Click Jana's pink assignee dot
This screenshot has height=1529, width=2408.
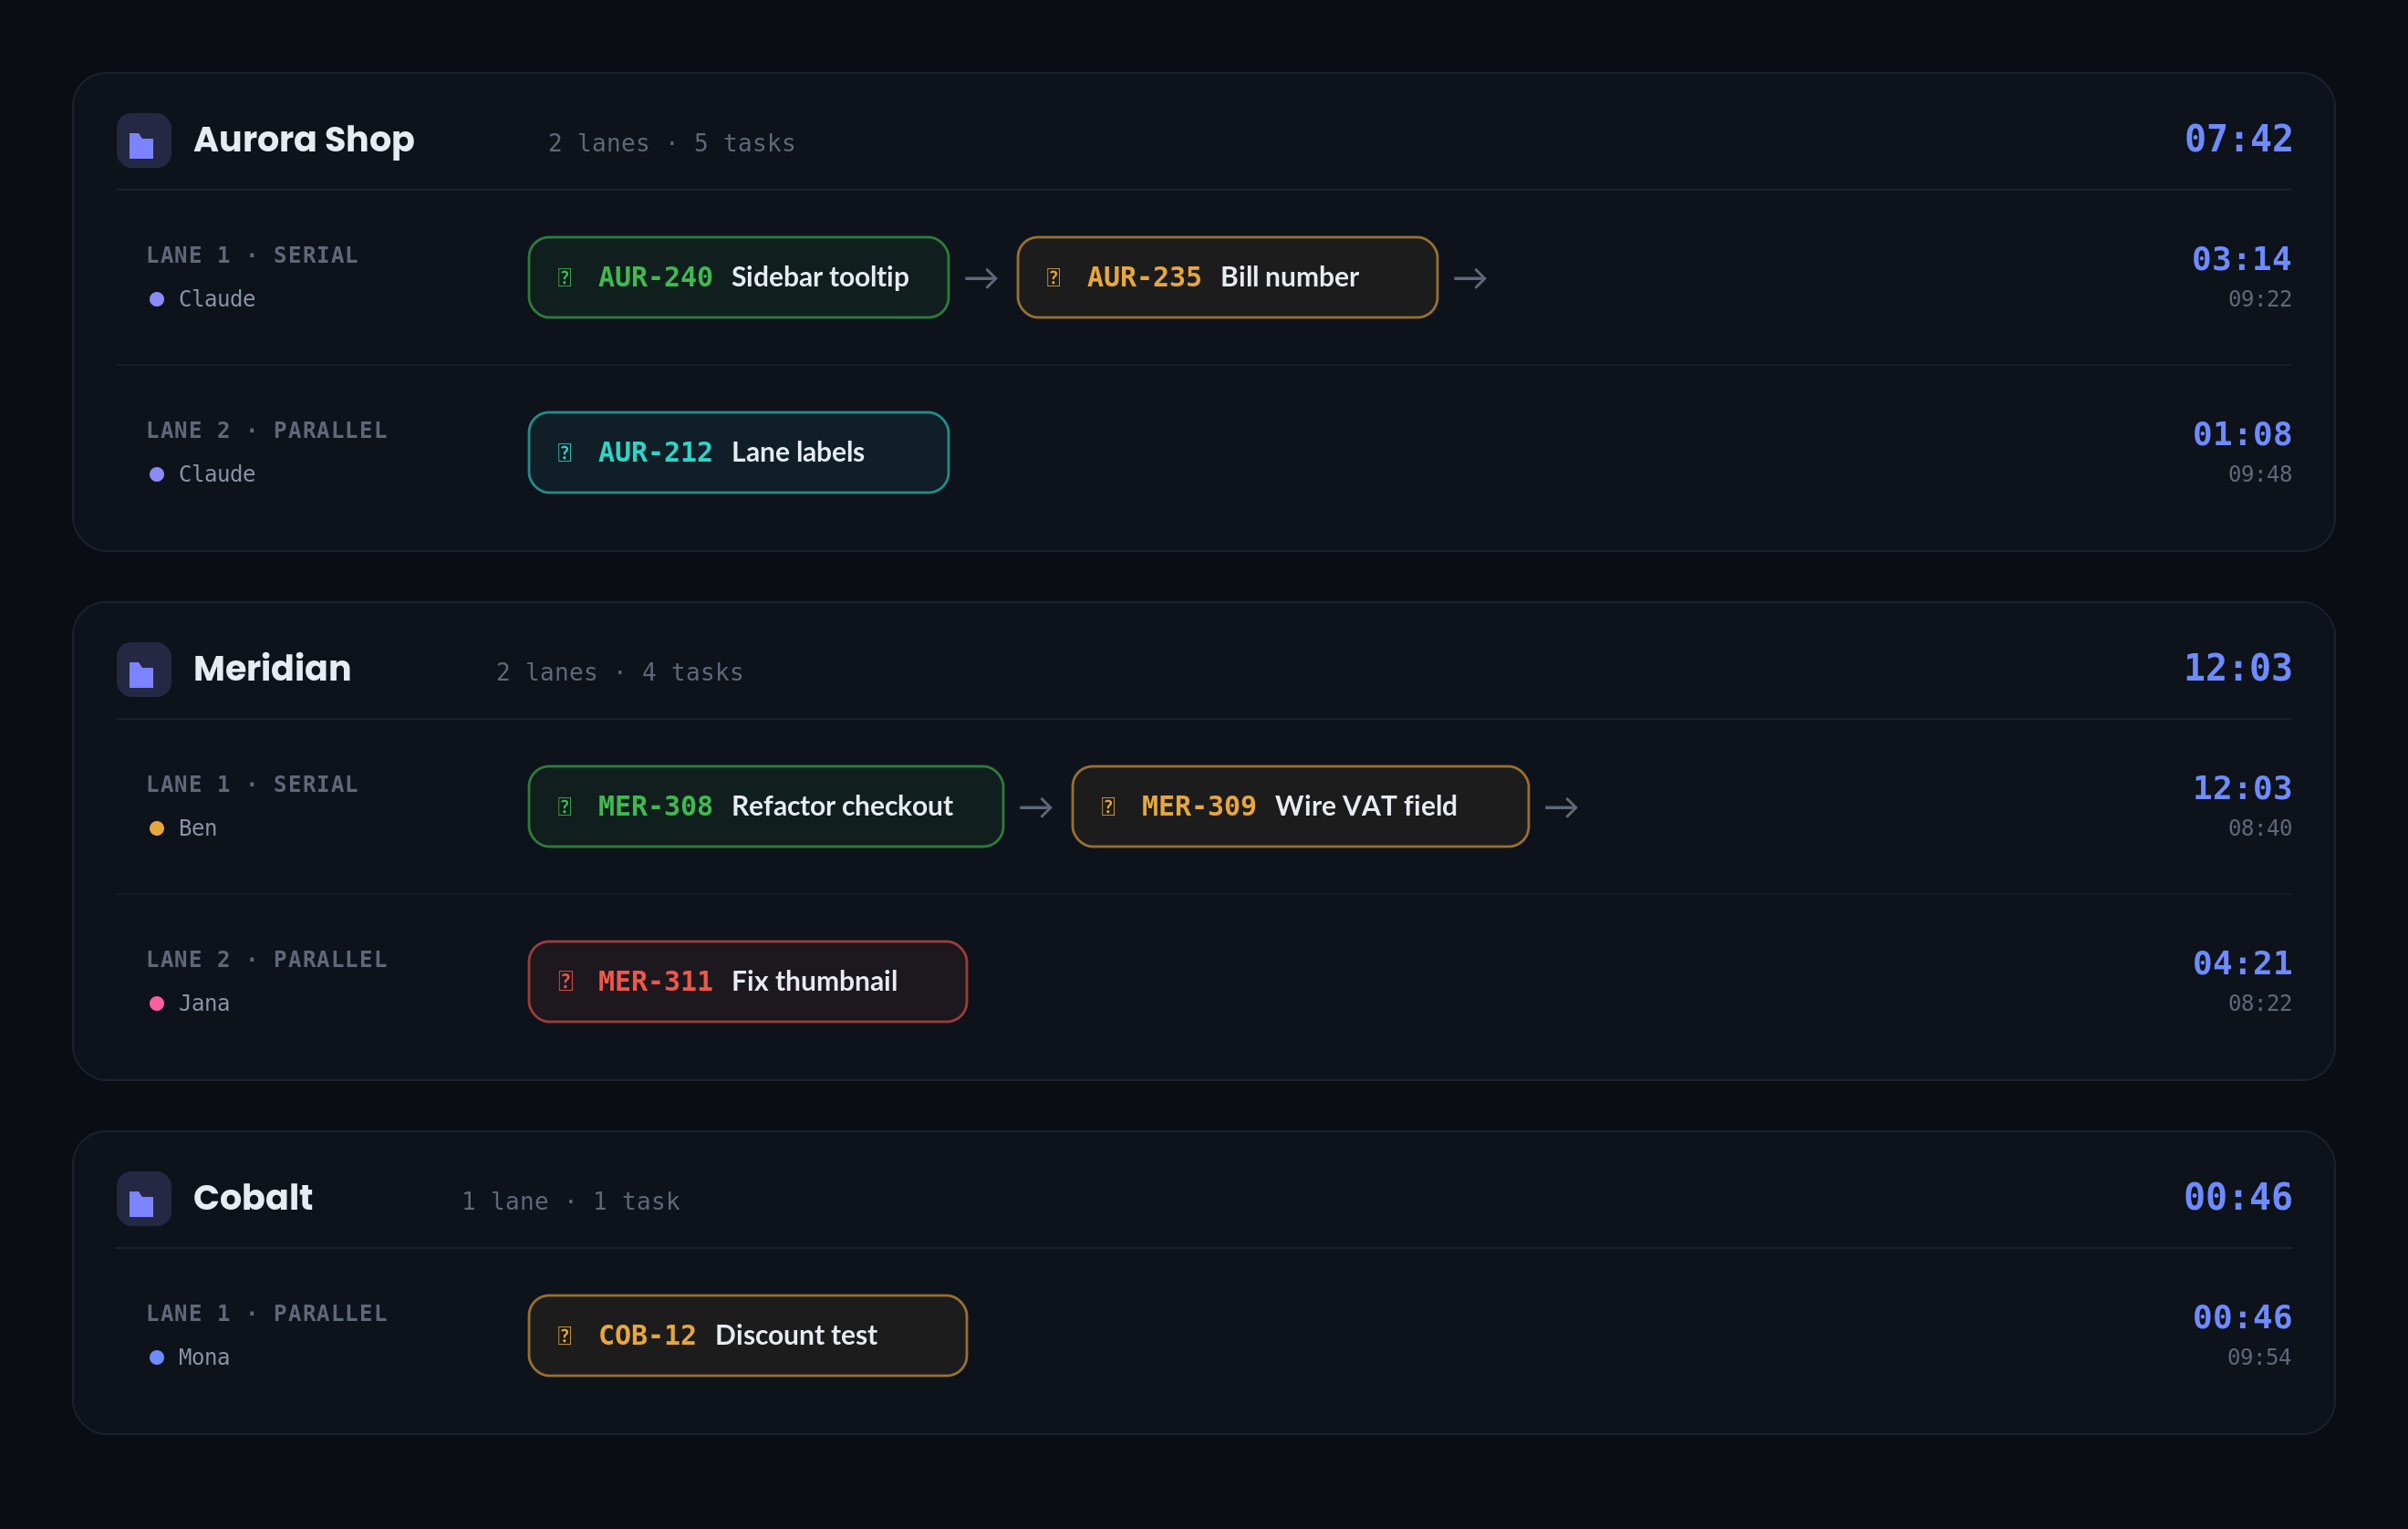[157, 1003]
